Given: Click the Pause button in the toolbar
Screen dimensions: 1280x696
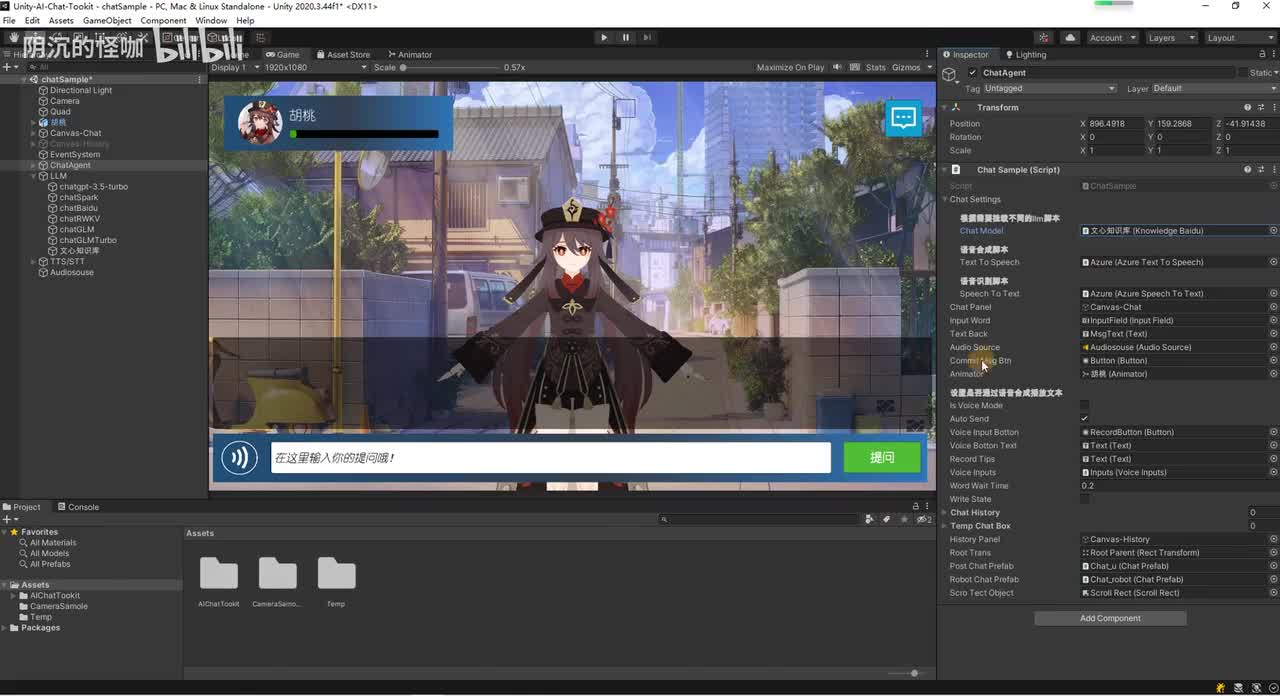Looking at the screenshot, I should point(626,38).
